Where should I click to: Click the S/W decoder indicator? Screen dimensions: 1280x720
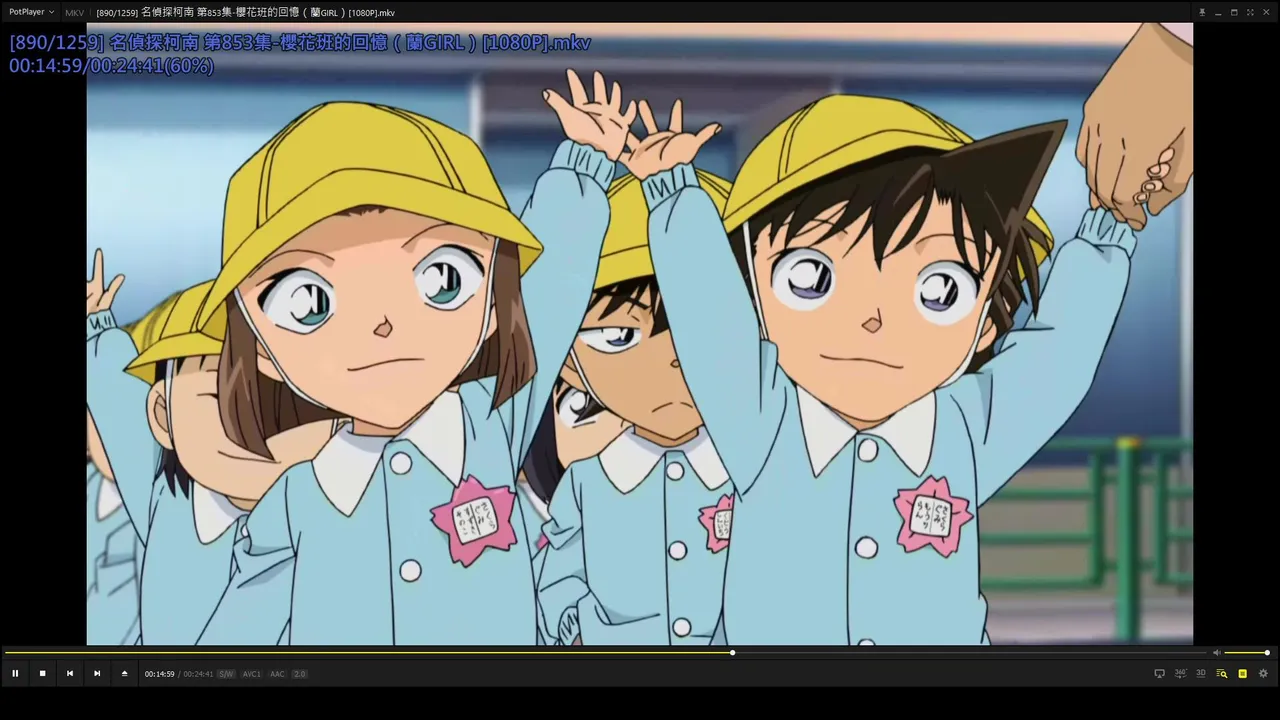click(x=226, y=674)
